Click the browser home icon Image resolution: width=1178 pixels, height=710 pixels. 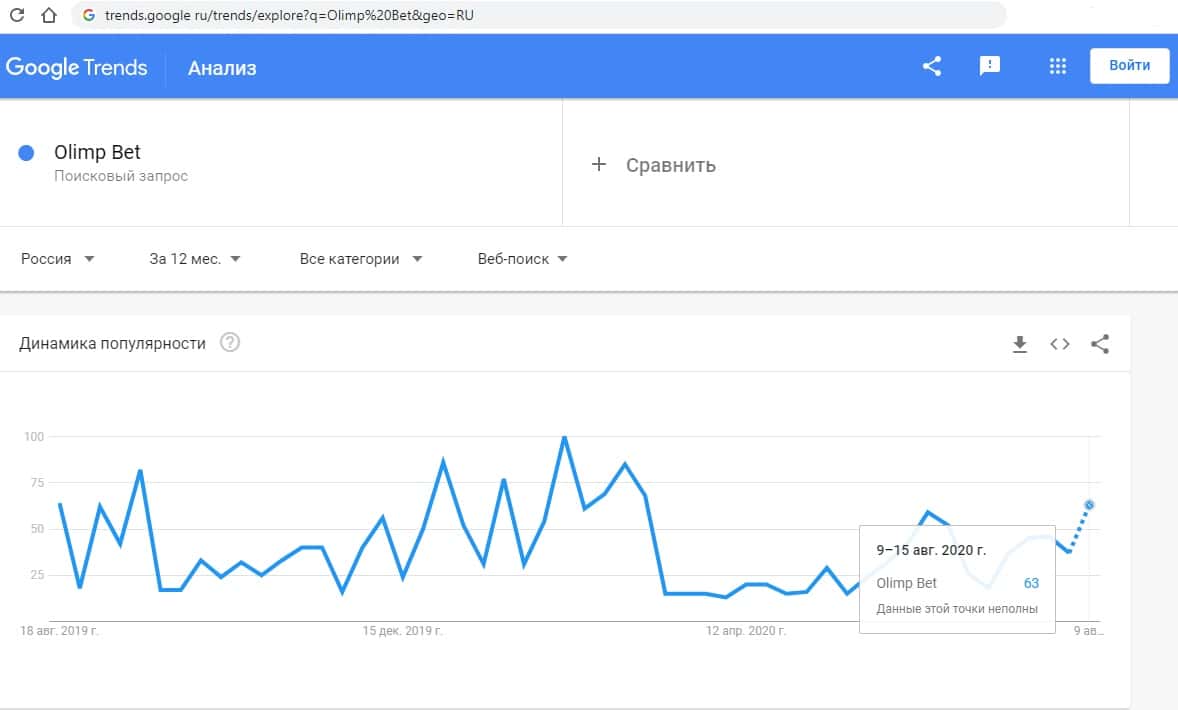48,16
